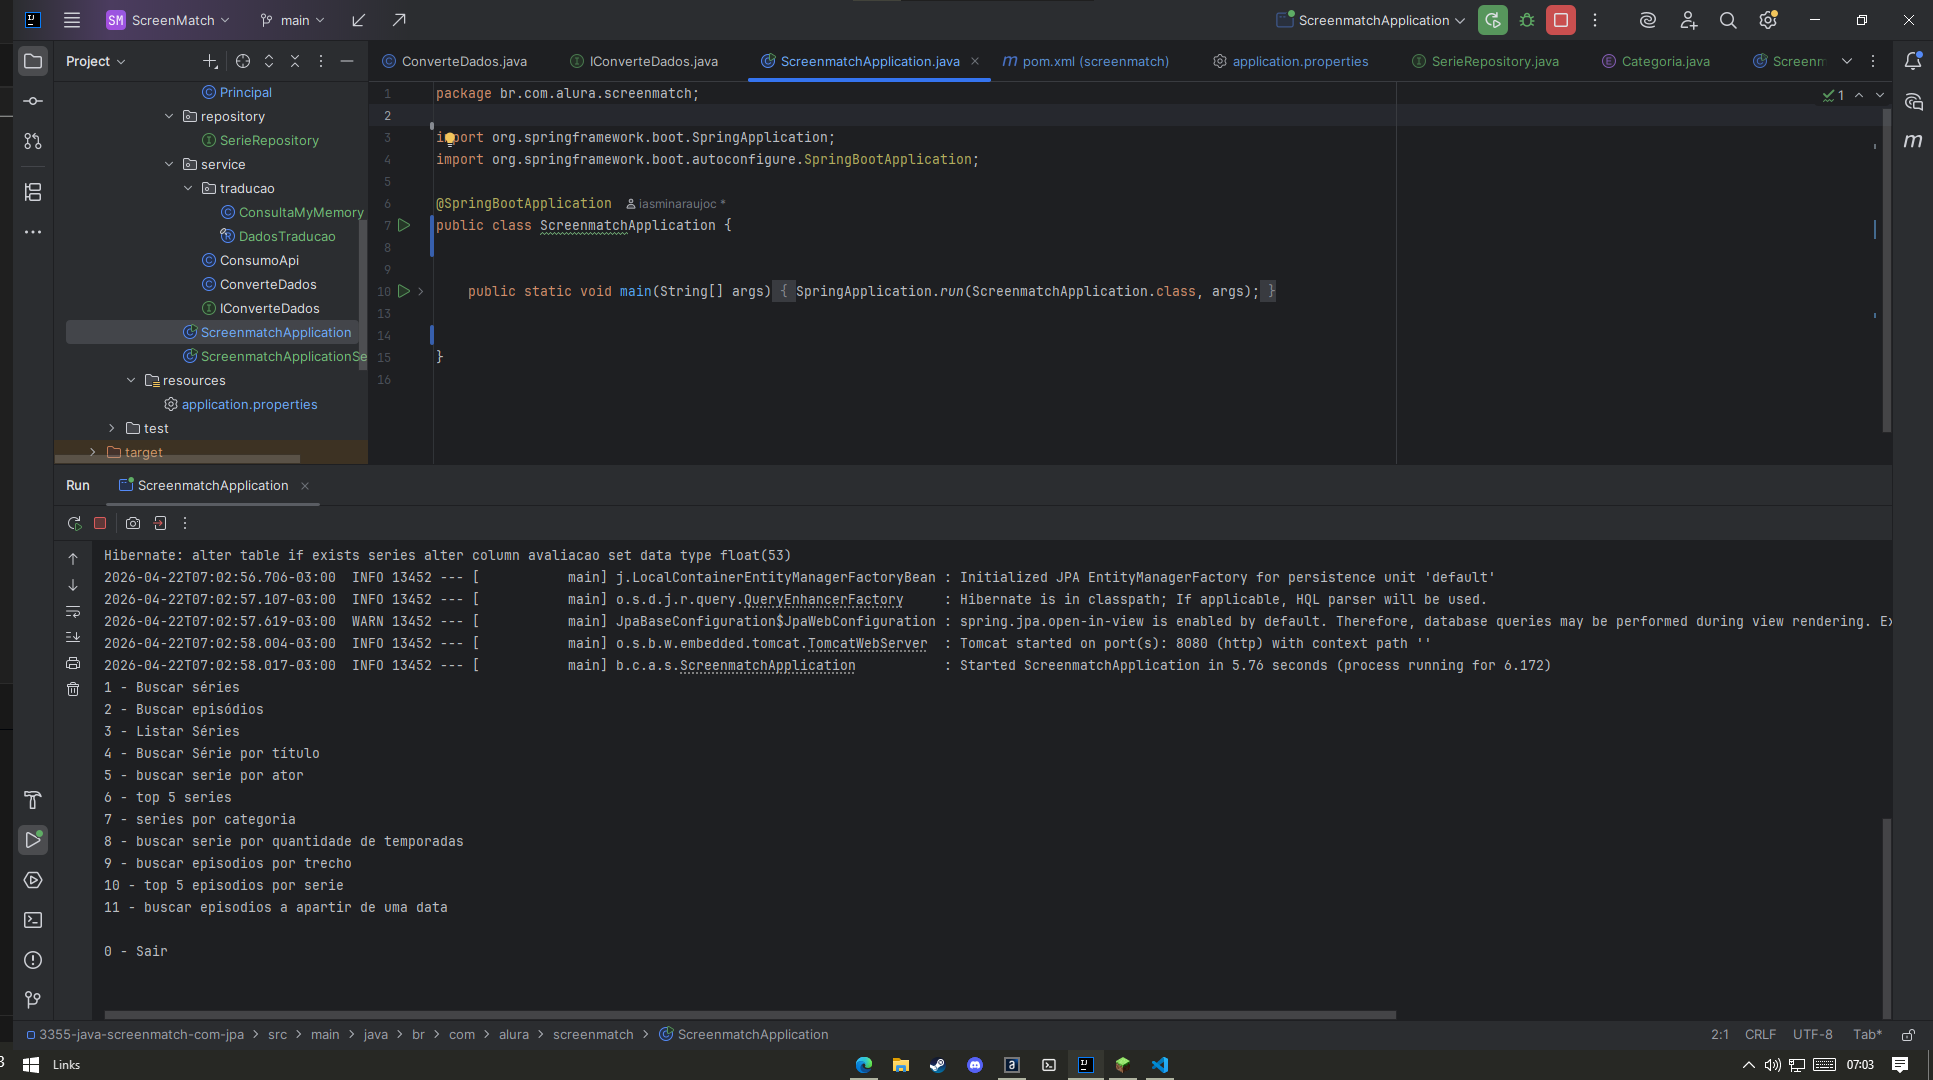The height and width of the screenshot is (1080, 1933).
Task: Open the Git tool window icon
Action: tap(33, 999)
